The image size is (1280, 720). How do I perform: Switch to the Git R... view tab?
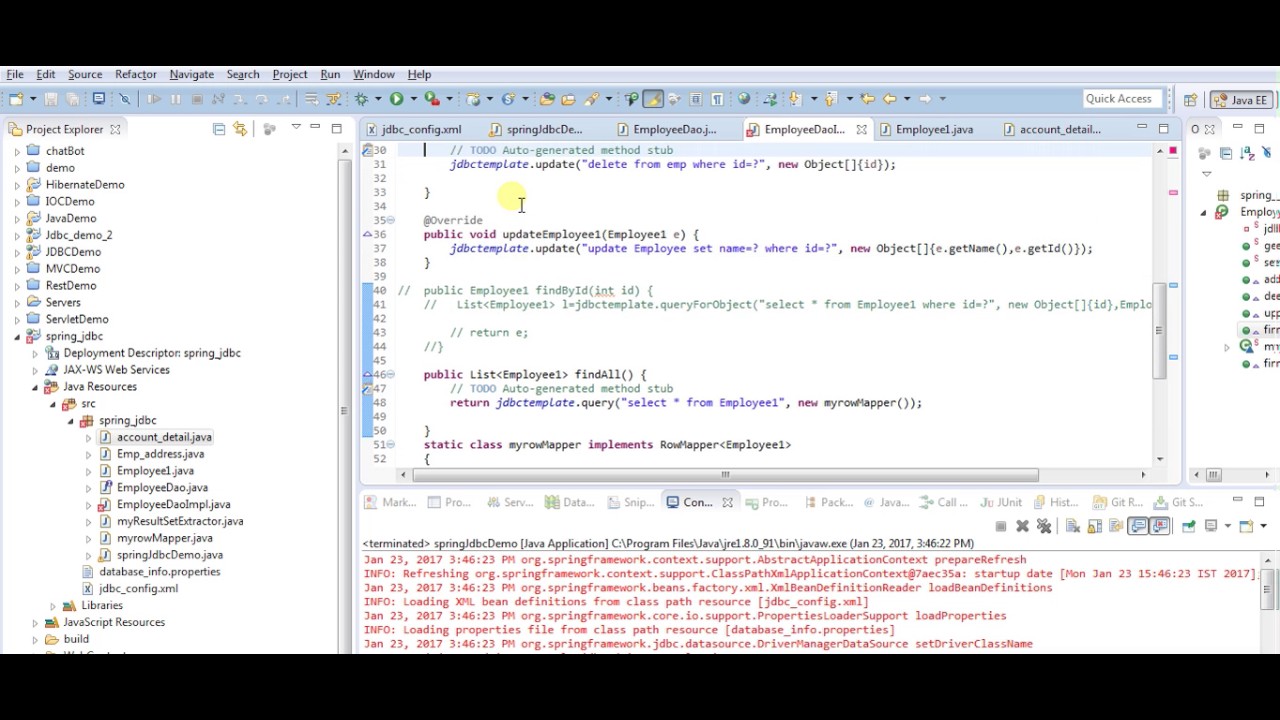[x=1118, y=502]
